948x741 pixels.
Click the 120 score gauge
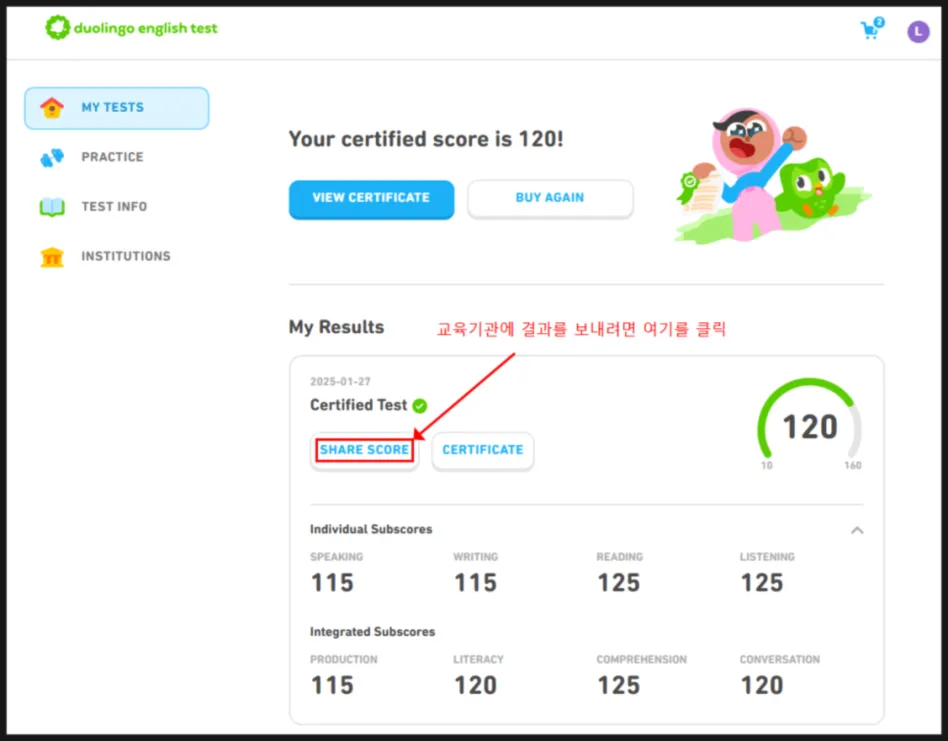(x=810, y=423)
